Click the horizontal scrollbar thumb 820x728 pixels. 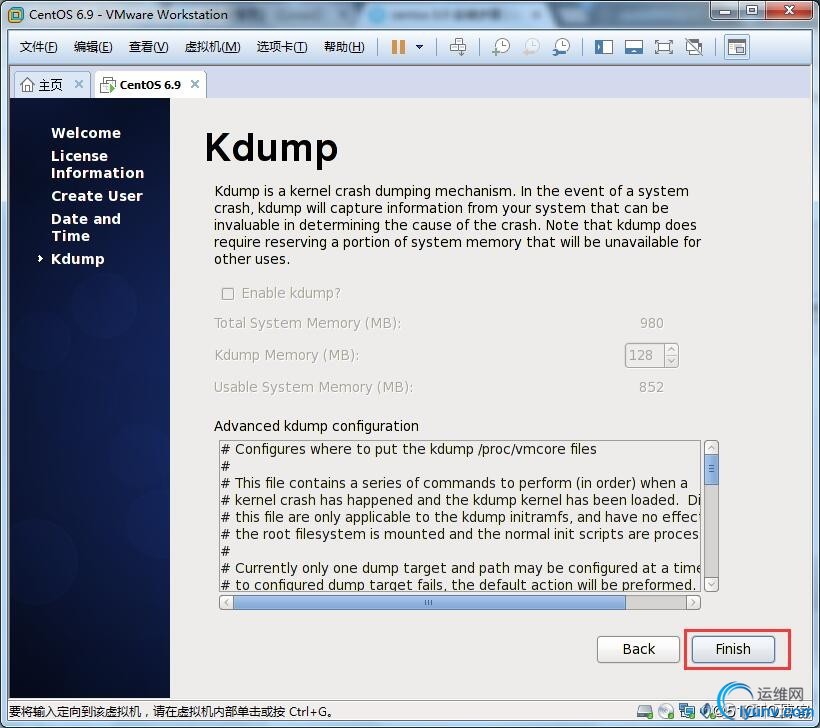point(429,602)
